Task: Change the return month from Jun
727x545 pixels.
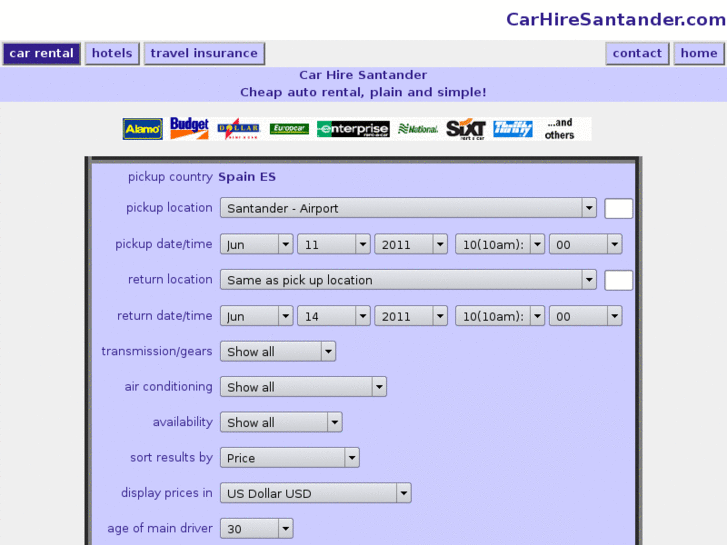Action: coord(256,316)
